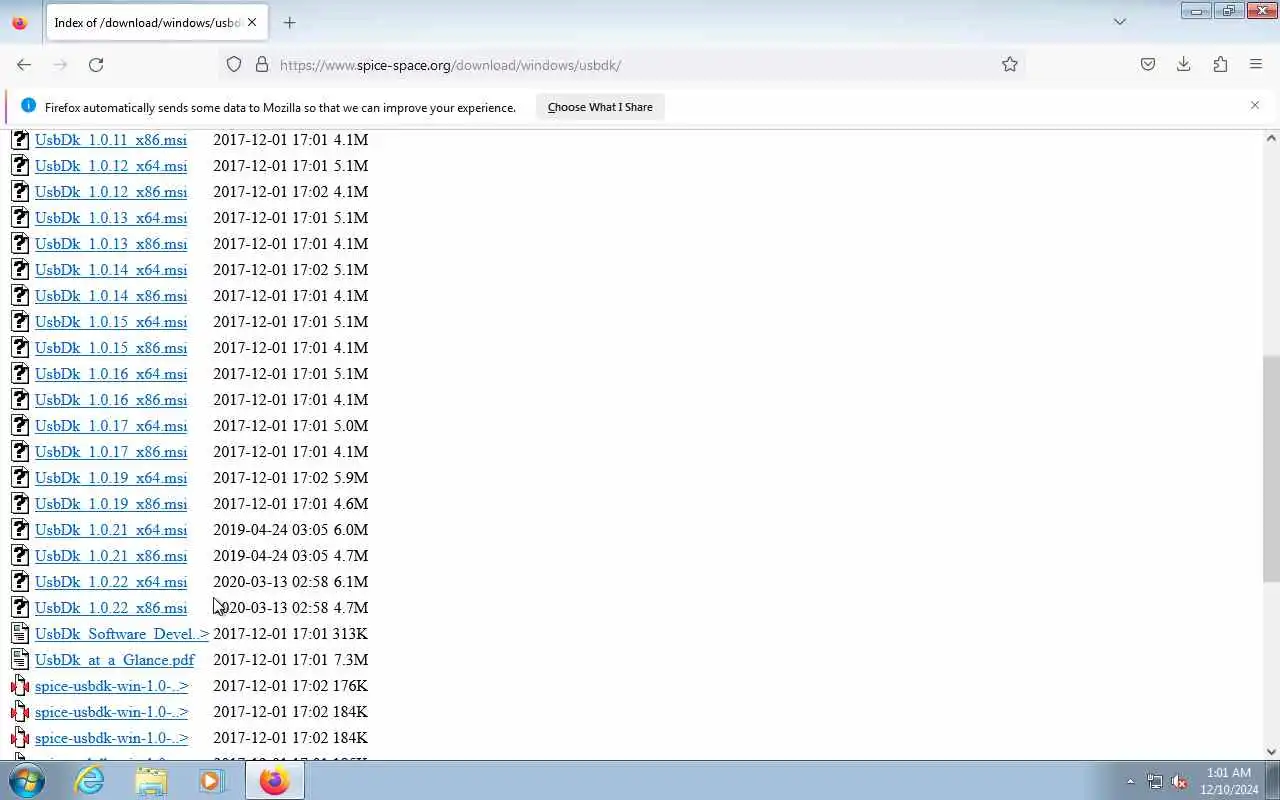Download UsbDk_1.0.12_x64.msi
The height and width of the screenshot is (800, 1280).
click(111, 166)
